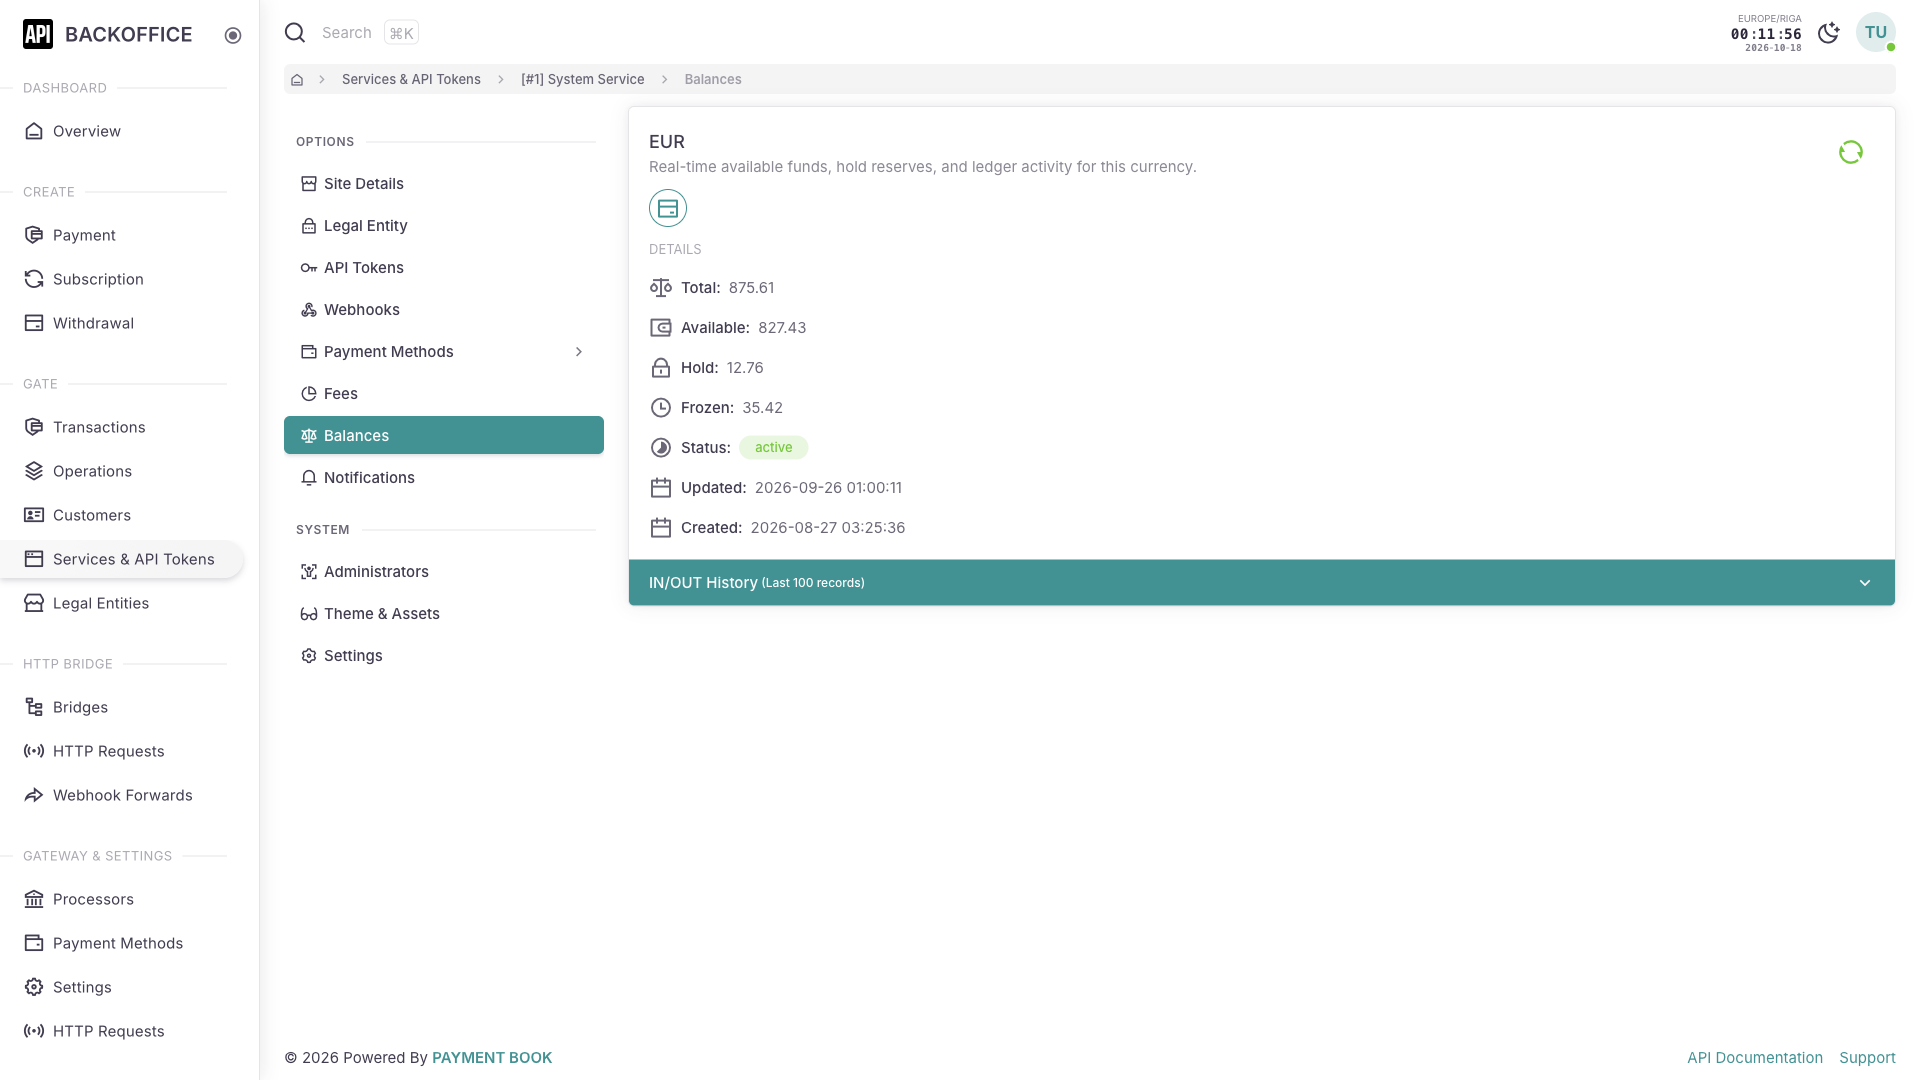Open Site Details option
The width and height of the screenshot is (1920, 1080).
coord(444,184)
